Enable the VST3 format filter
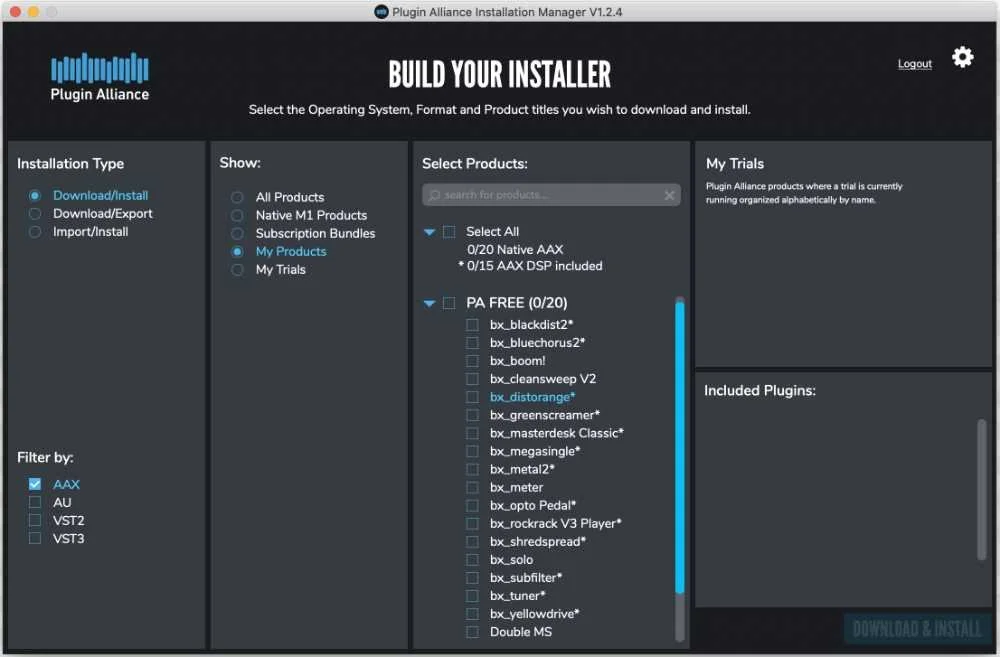 pos(35,538)
